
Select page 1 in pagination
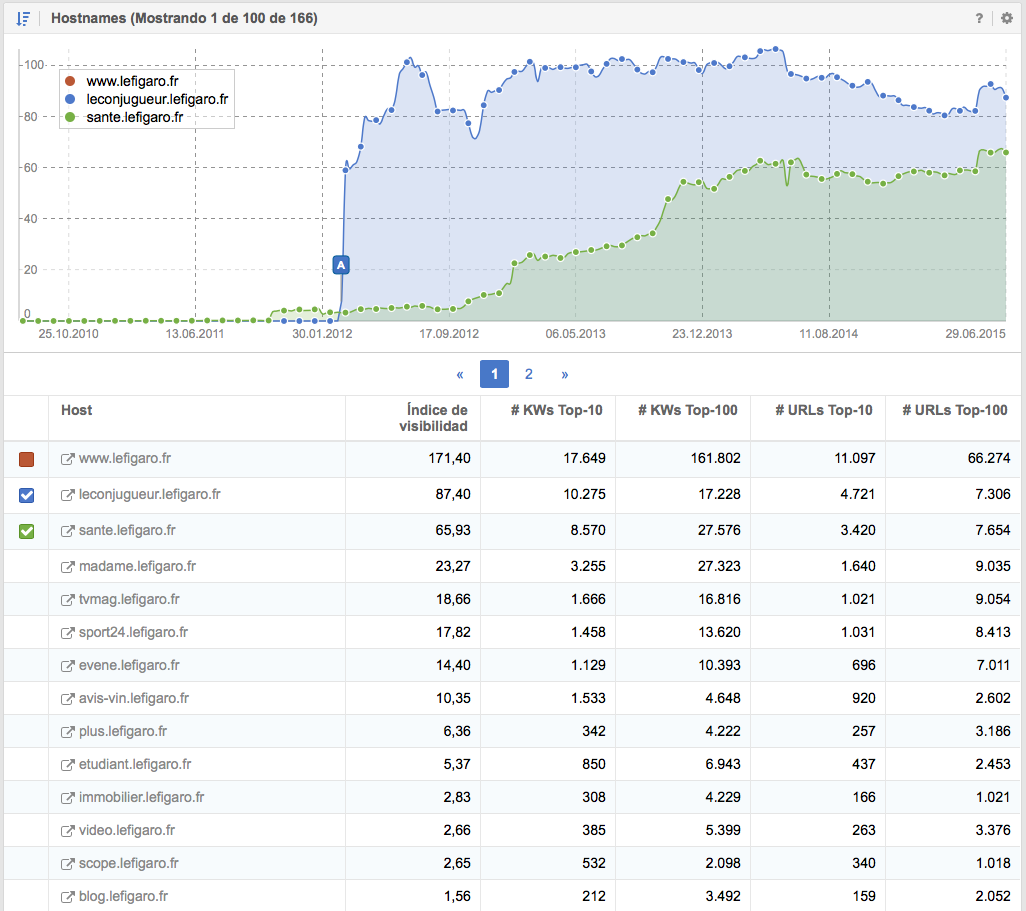click(x=494, y=374)
